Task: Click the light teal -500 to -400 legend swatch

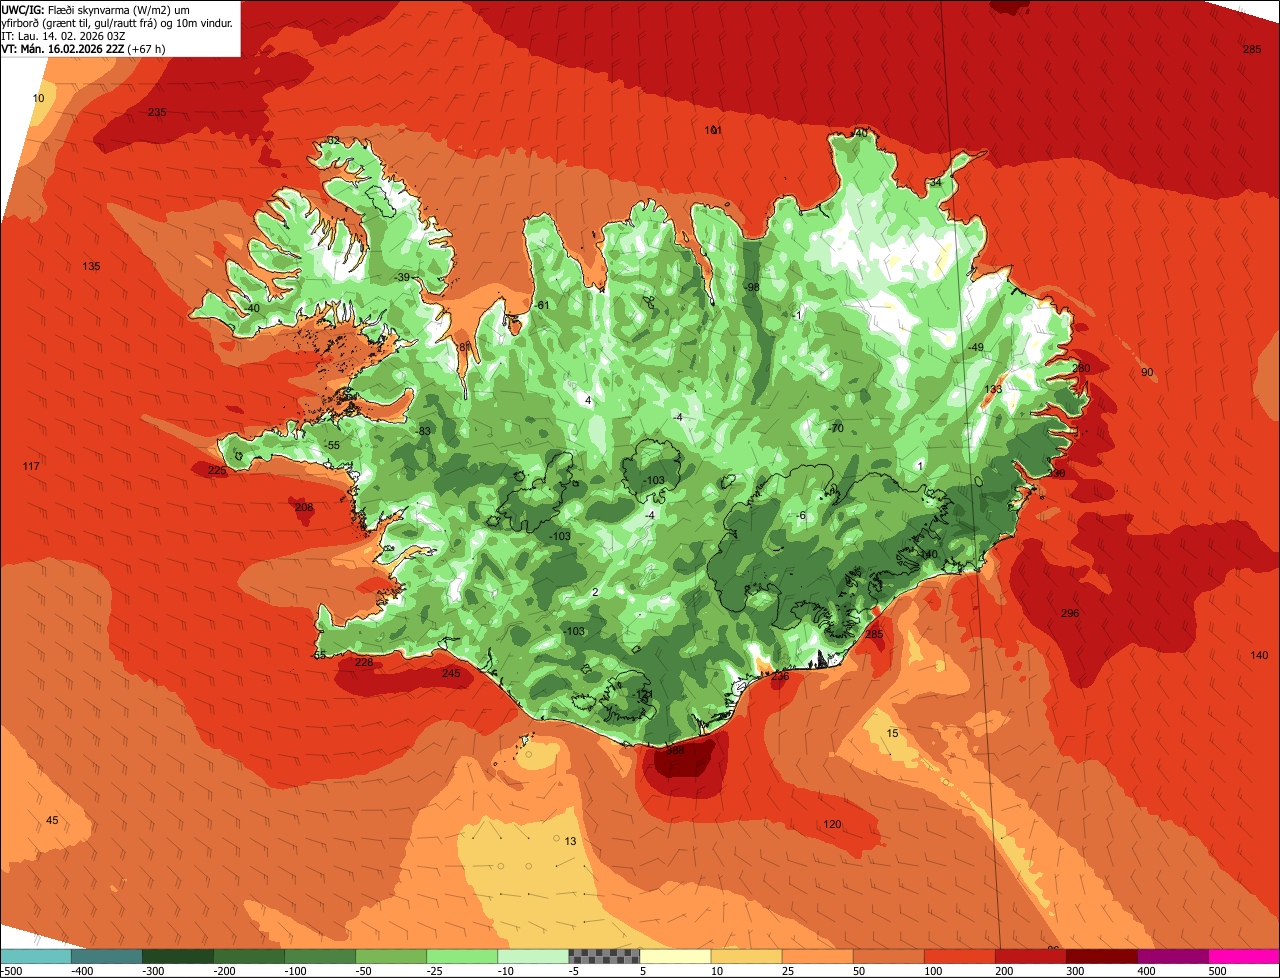Action: (x=35, y=956)
